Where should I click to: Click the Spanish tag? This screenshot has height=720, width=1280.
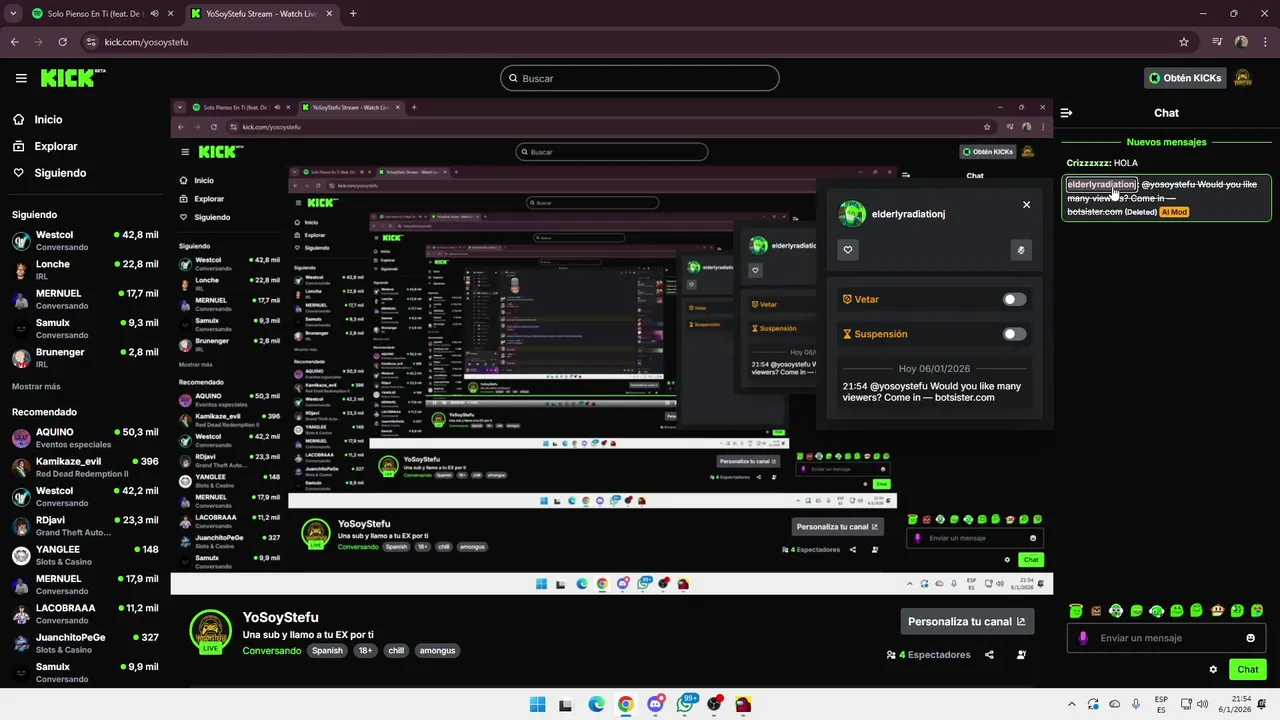point(327,651)
